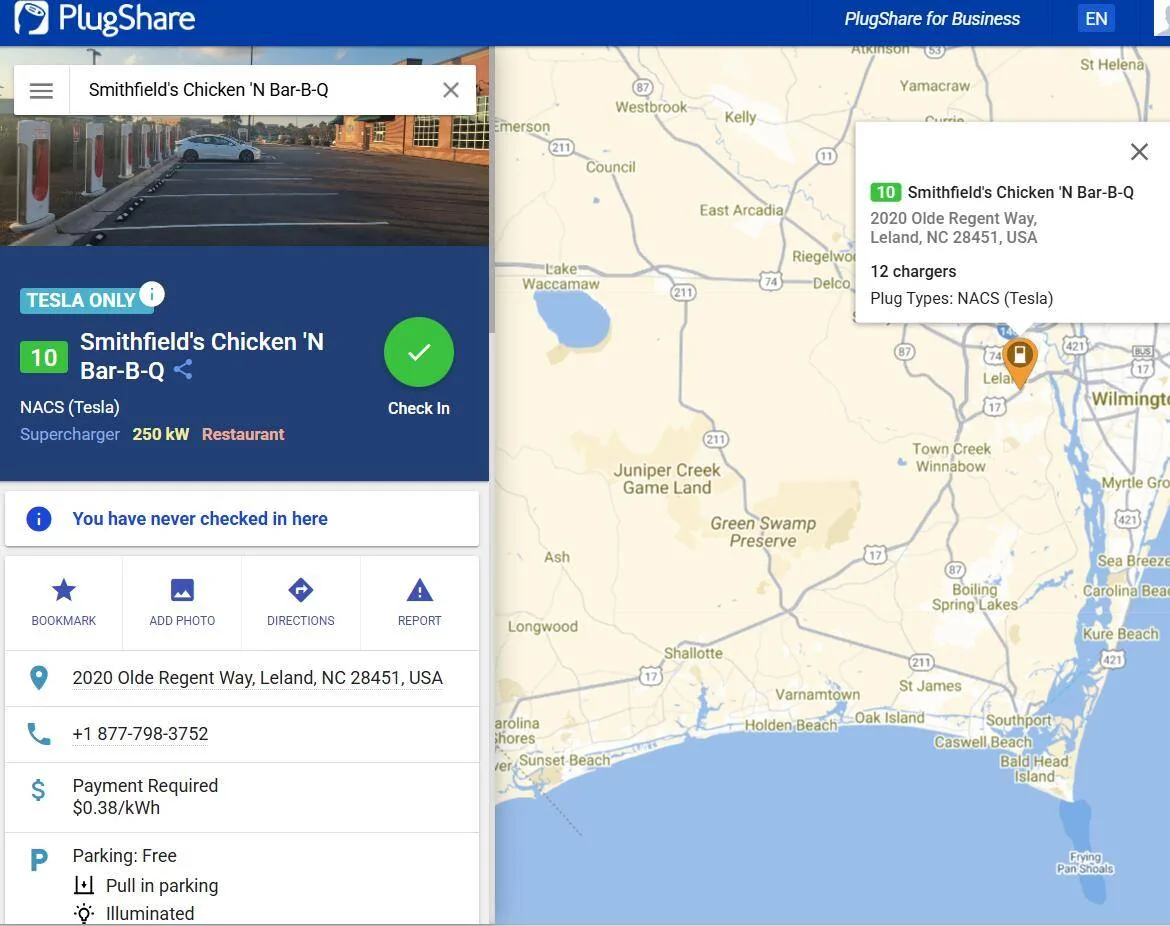Click the 'Payment Required' text
The image size is (1170, 926).
[146, 786]
